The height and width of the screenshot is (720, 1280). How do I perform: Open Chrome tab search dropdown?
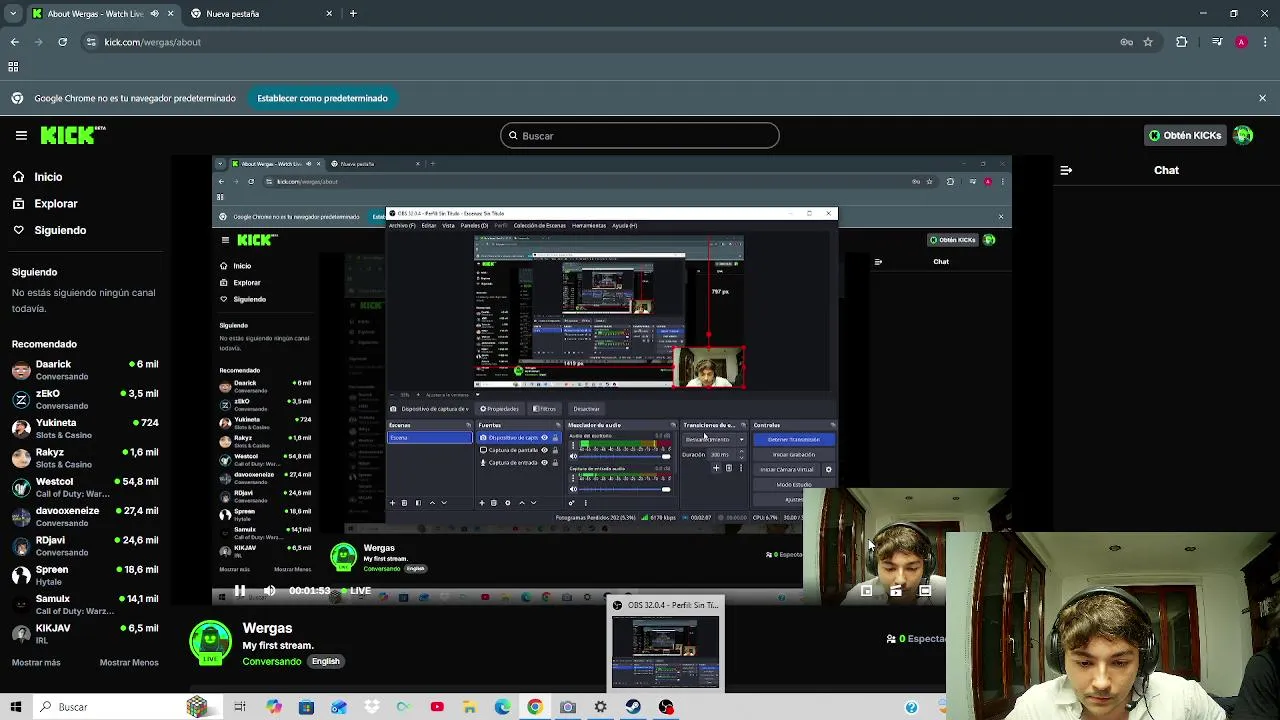13,14
